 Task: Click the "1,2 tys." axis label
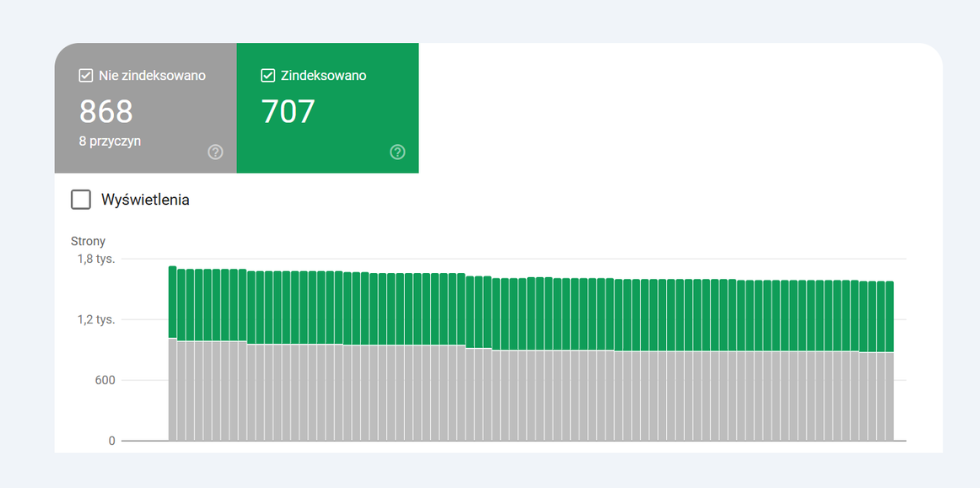(x=96, y=320)
